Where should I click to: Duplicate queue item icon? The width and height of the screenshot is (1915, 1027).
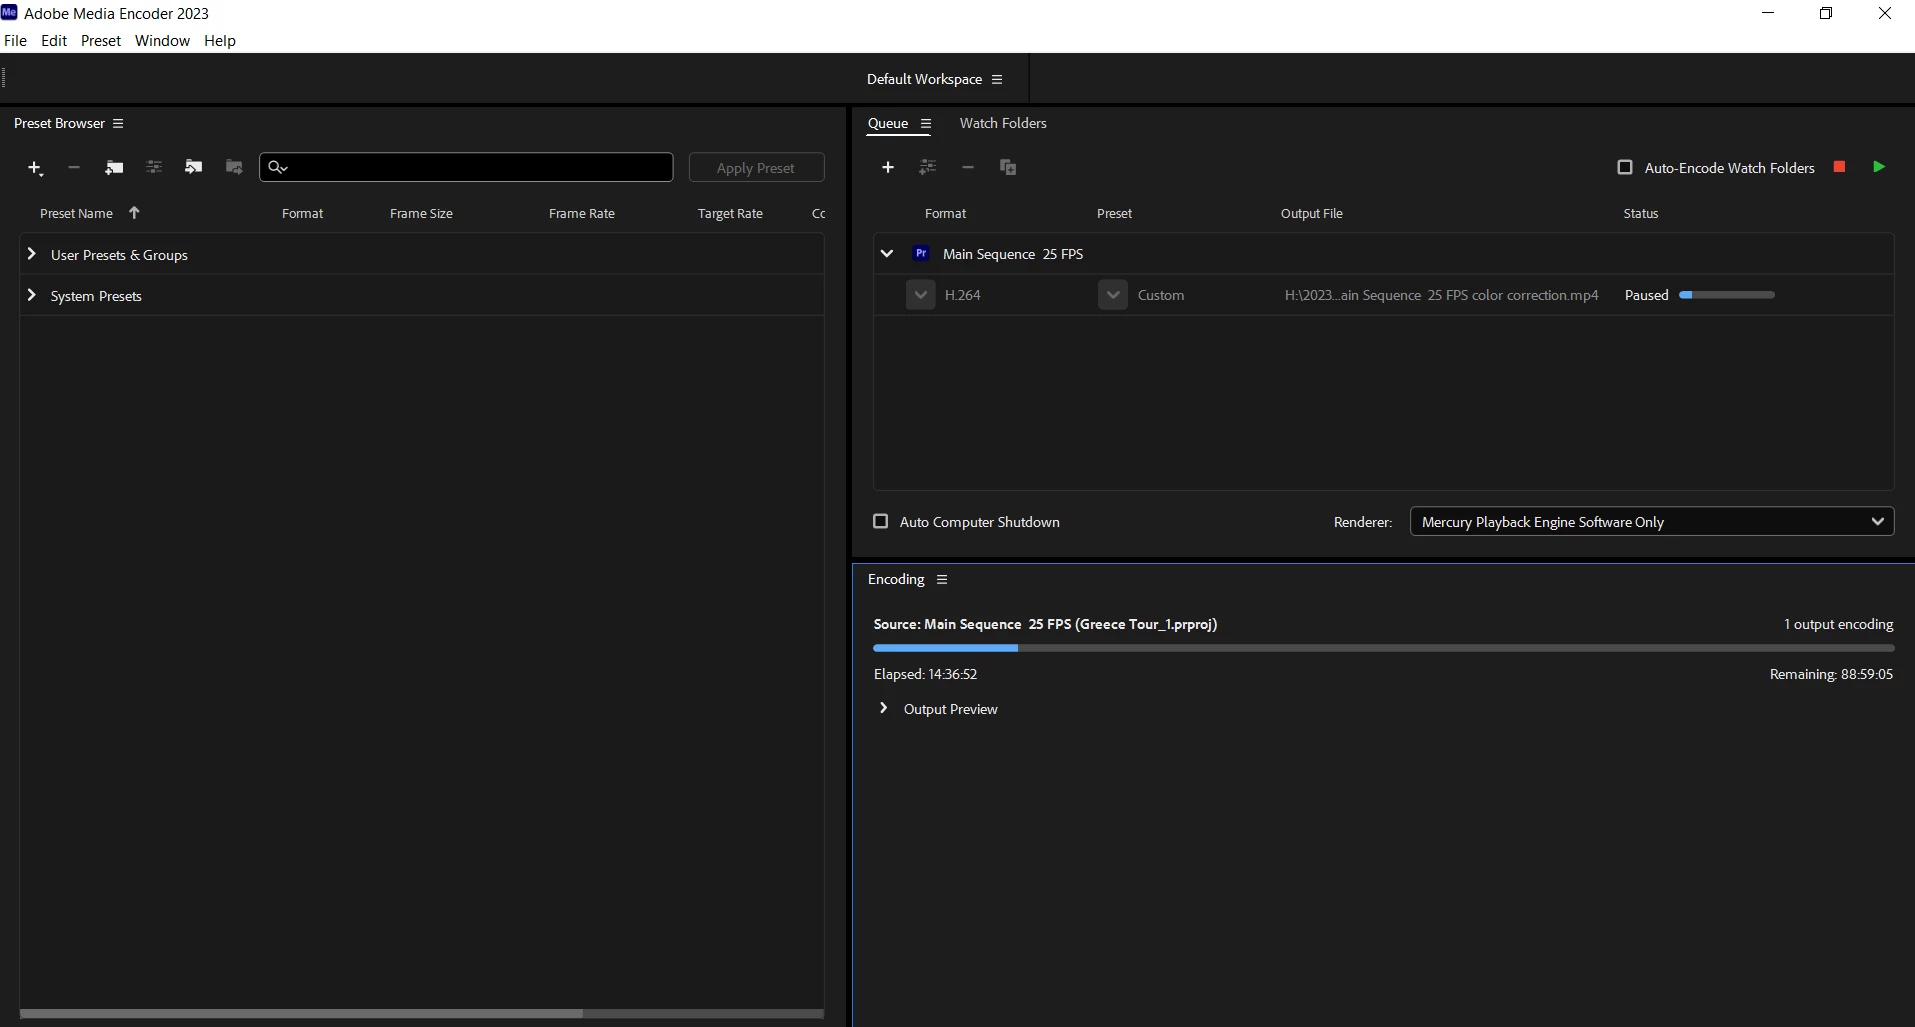[1008, 167]
